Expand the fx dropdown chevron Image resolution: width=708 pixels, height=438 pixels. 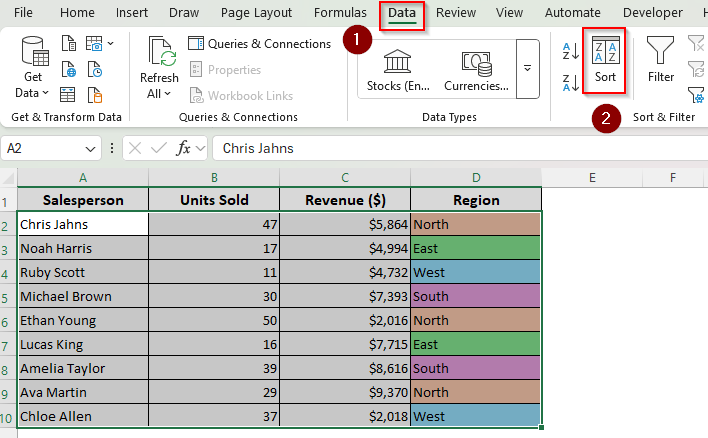click(x=200, y=148)
